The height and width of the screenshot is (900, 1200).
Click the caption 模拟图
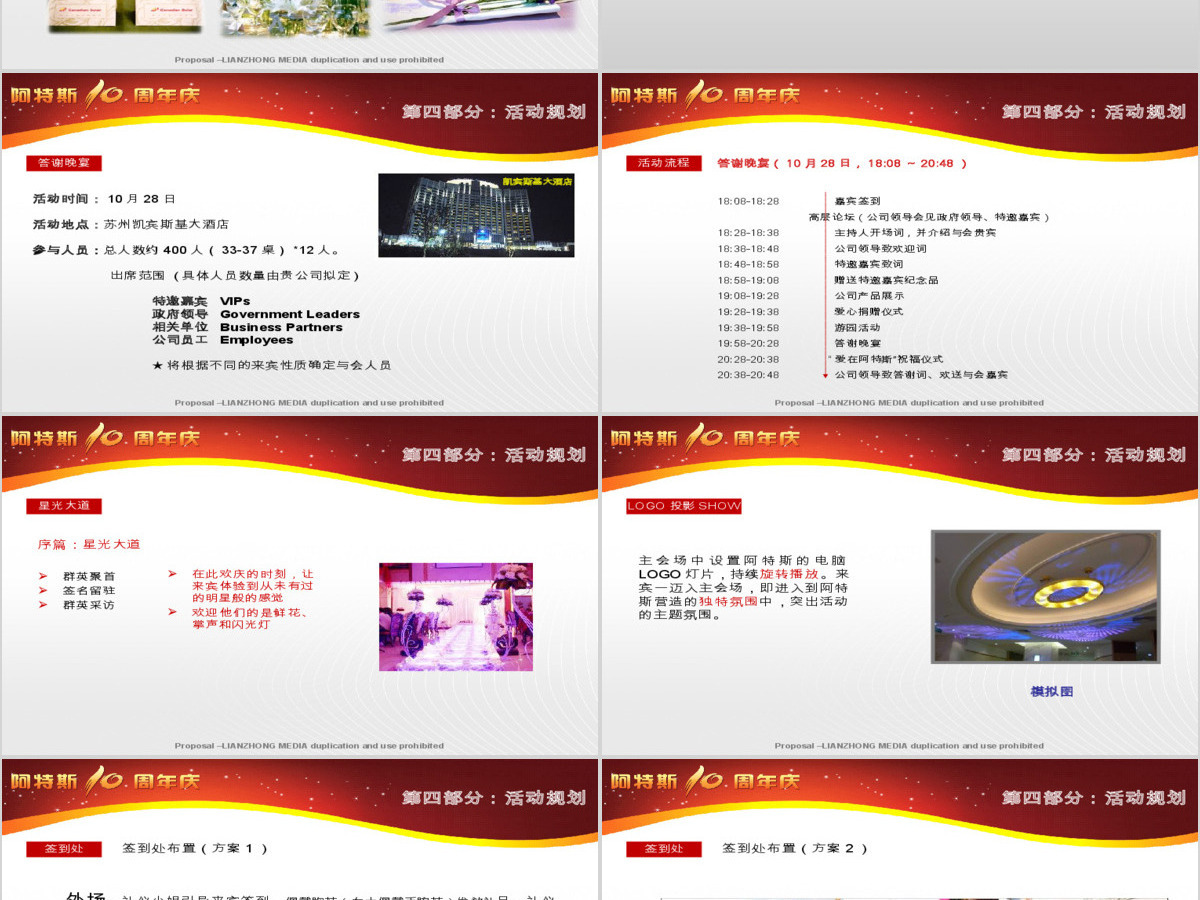coord(1052,691)
